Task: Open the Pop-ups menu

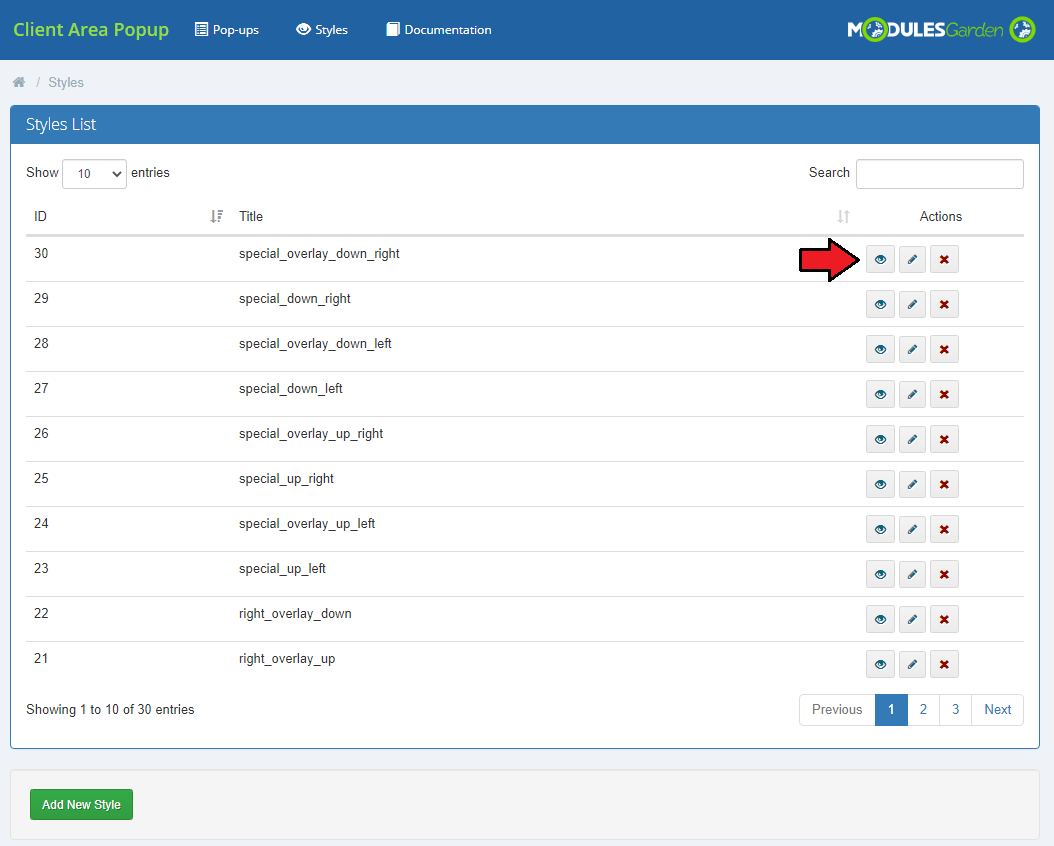Action: [227, 30]
